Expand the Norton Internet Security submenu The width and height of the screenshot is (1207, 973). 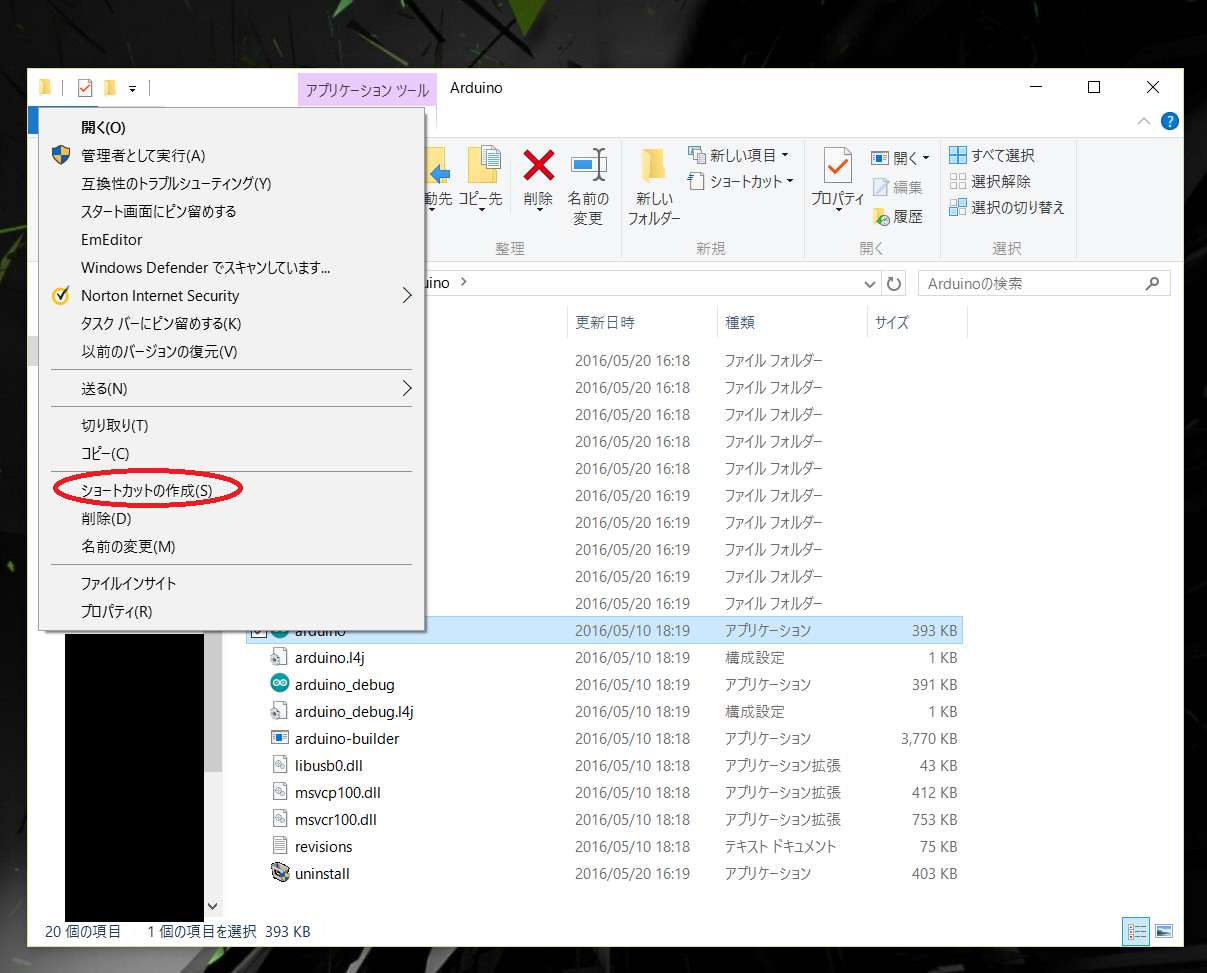tap(407, 295)
